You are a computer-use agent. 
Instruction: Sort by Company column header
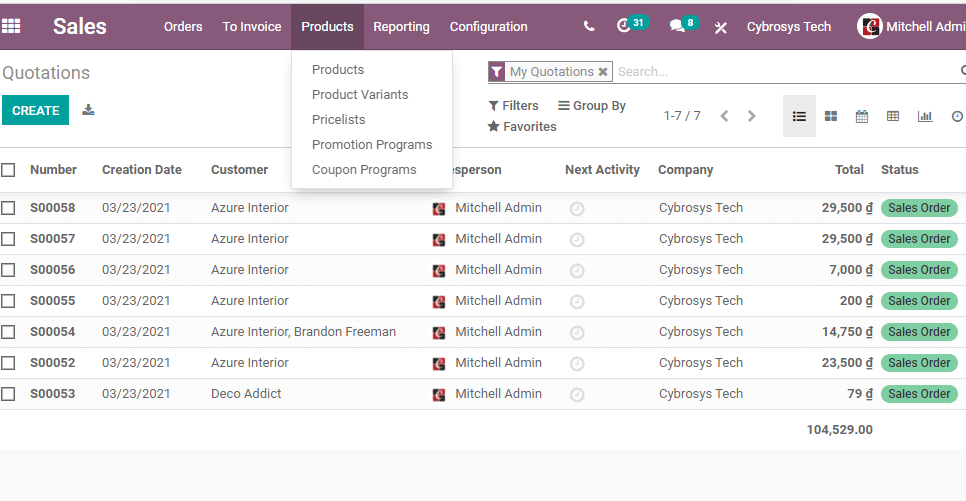pos(686,169)
